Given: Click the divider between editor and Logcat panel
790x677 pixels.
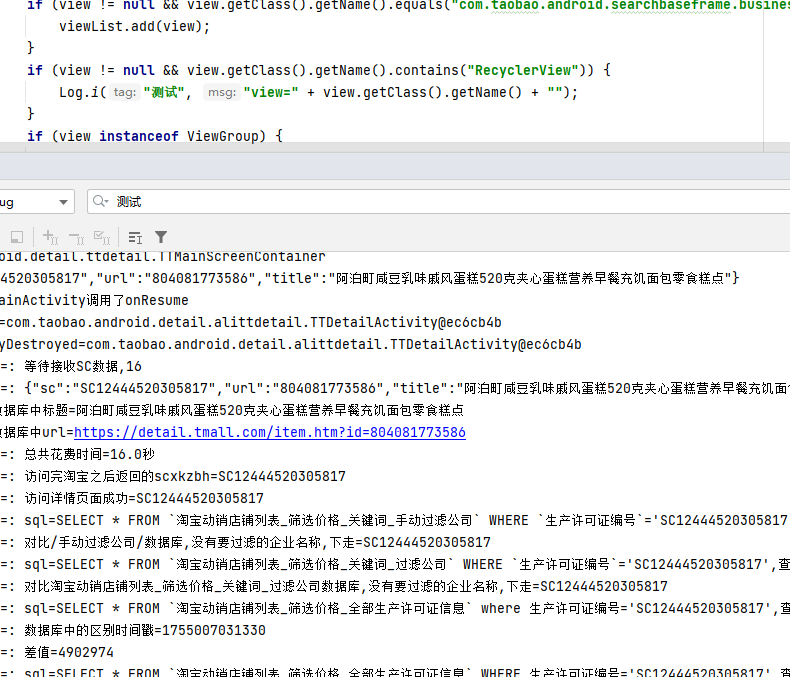Looking at the screenshot, I should point(395,149).
